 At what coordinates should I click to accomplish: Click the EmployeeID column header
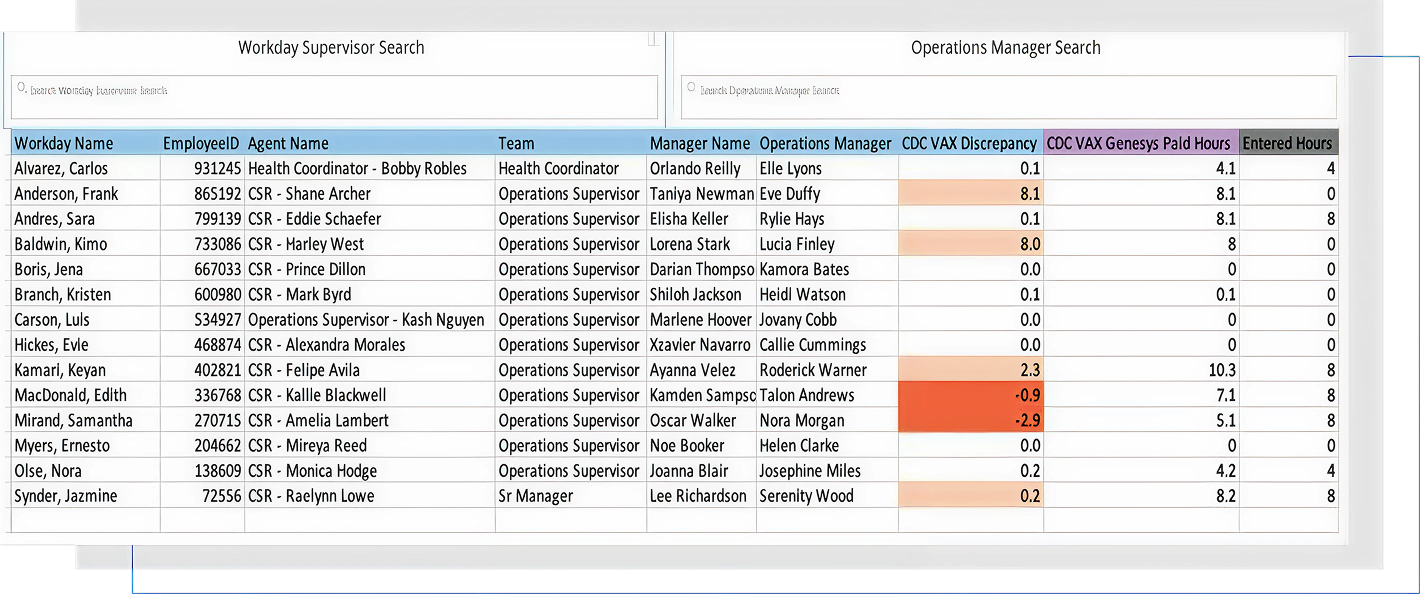tap(202, 143)
